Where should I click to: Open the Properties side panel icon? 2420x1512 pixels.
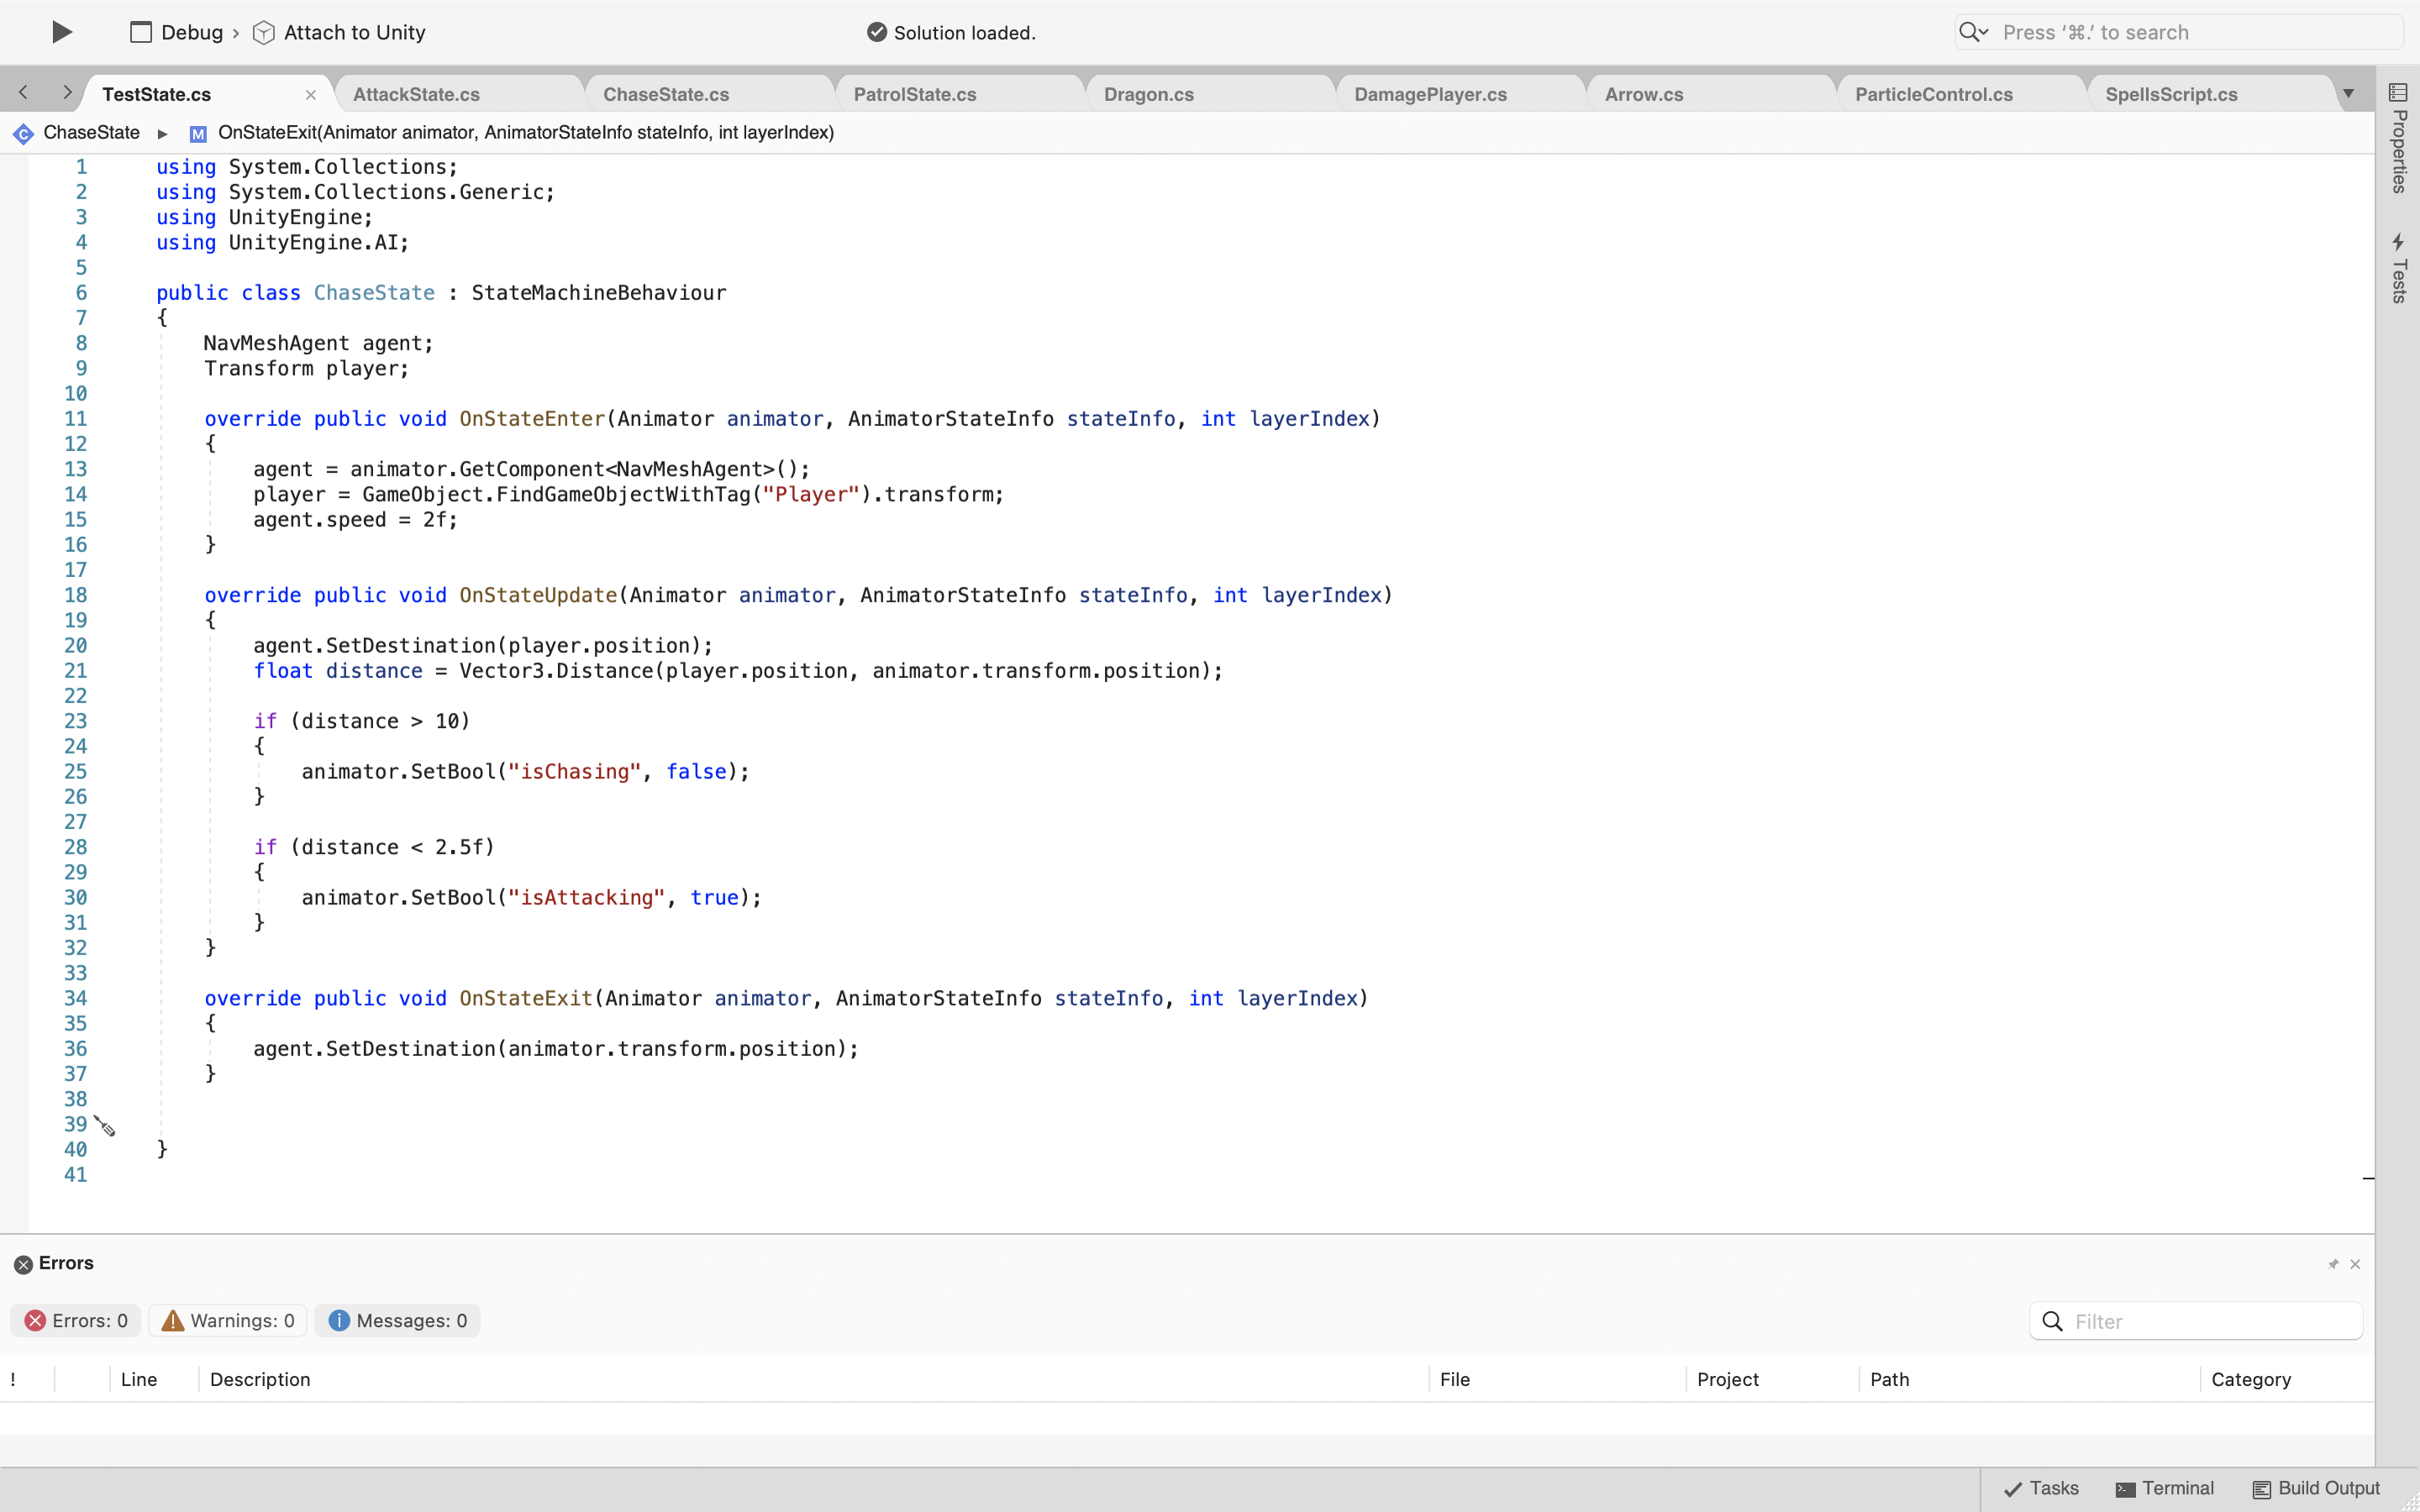(x=2398, y=93)
